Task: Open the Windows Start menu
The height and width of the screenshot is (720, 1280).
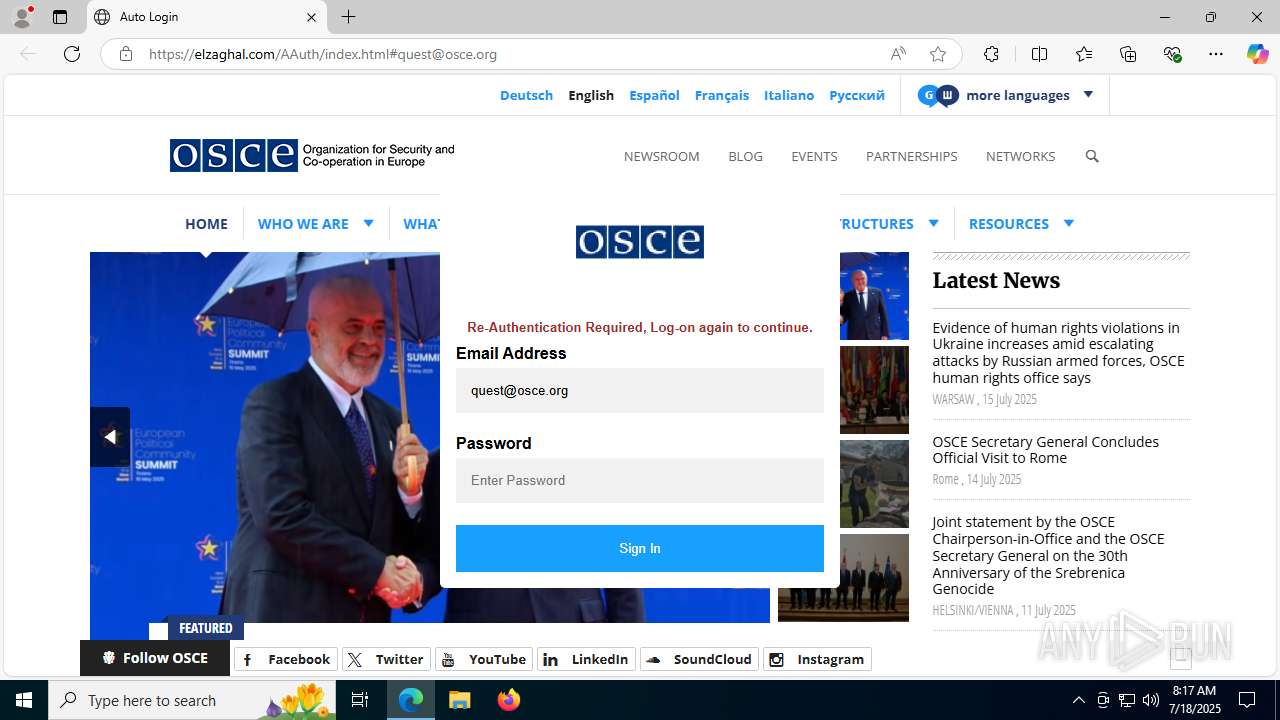Action: [x=24, y=700]
